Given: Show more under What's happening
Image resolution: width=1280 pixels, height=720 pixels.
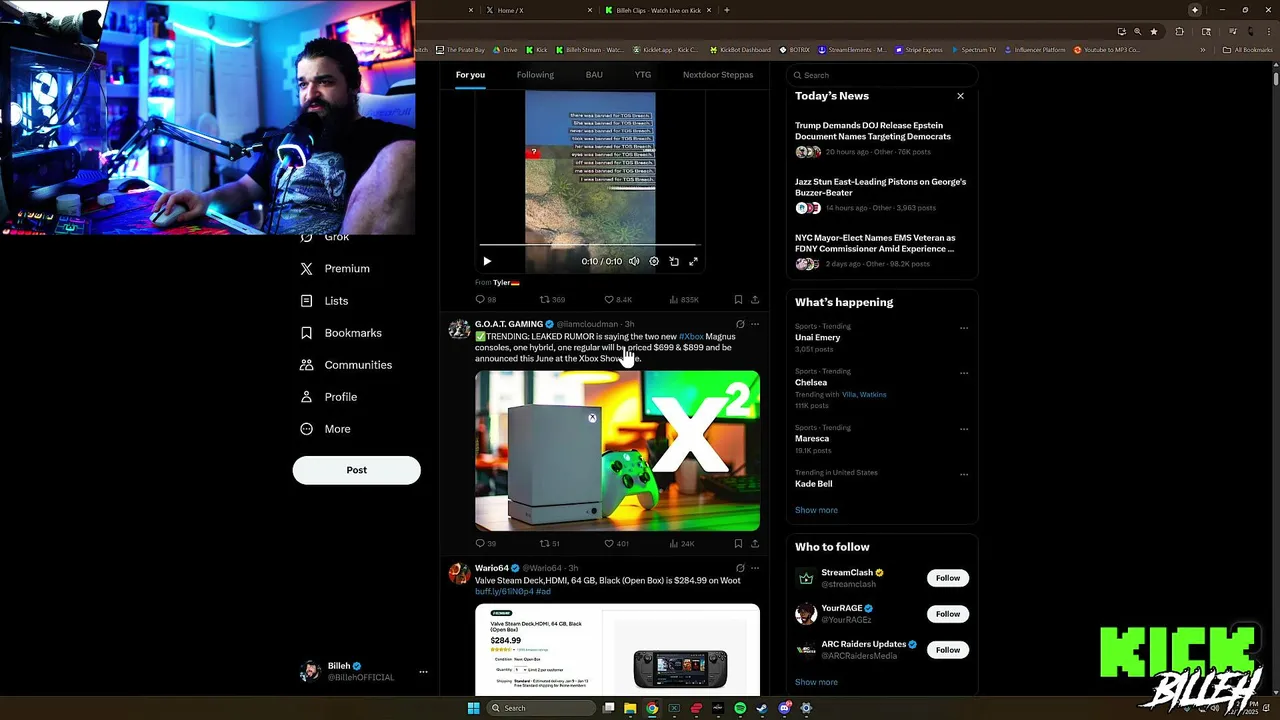Looking at the screenshot, I should coord(816,510).
